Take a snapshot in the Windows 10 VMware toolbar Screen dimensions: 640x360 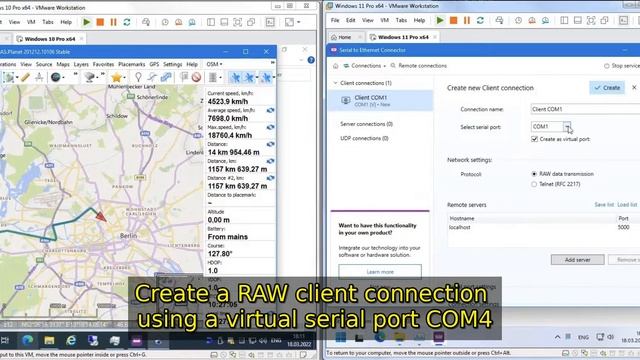coord(165,22)
